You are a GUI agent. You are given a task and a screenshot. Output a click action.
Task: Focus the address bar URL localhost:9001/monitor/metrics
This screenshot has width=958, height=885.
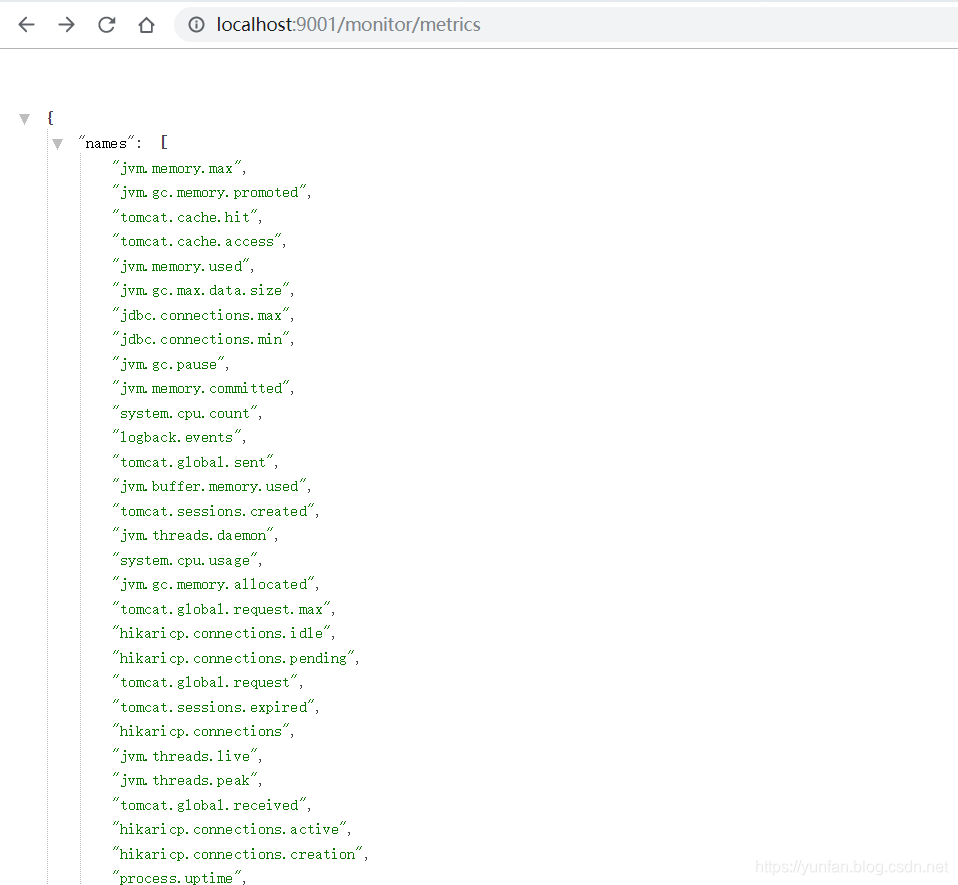(348, 24)
